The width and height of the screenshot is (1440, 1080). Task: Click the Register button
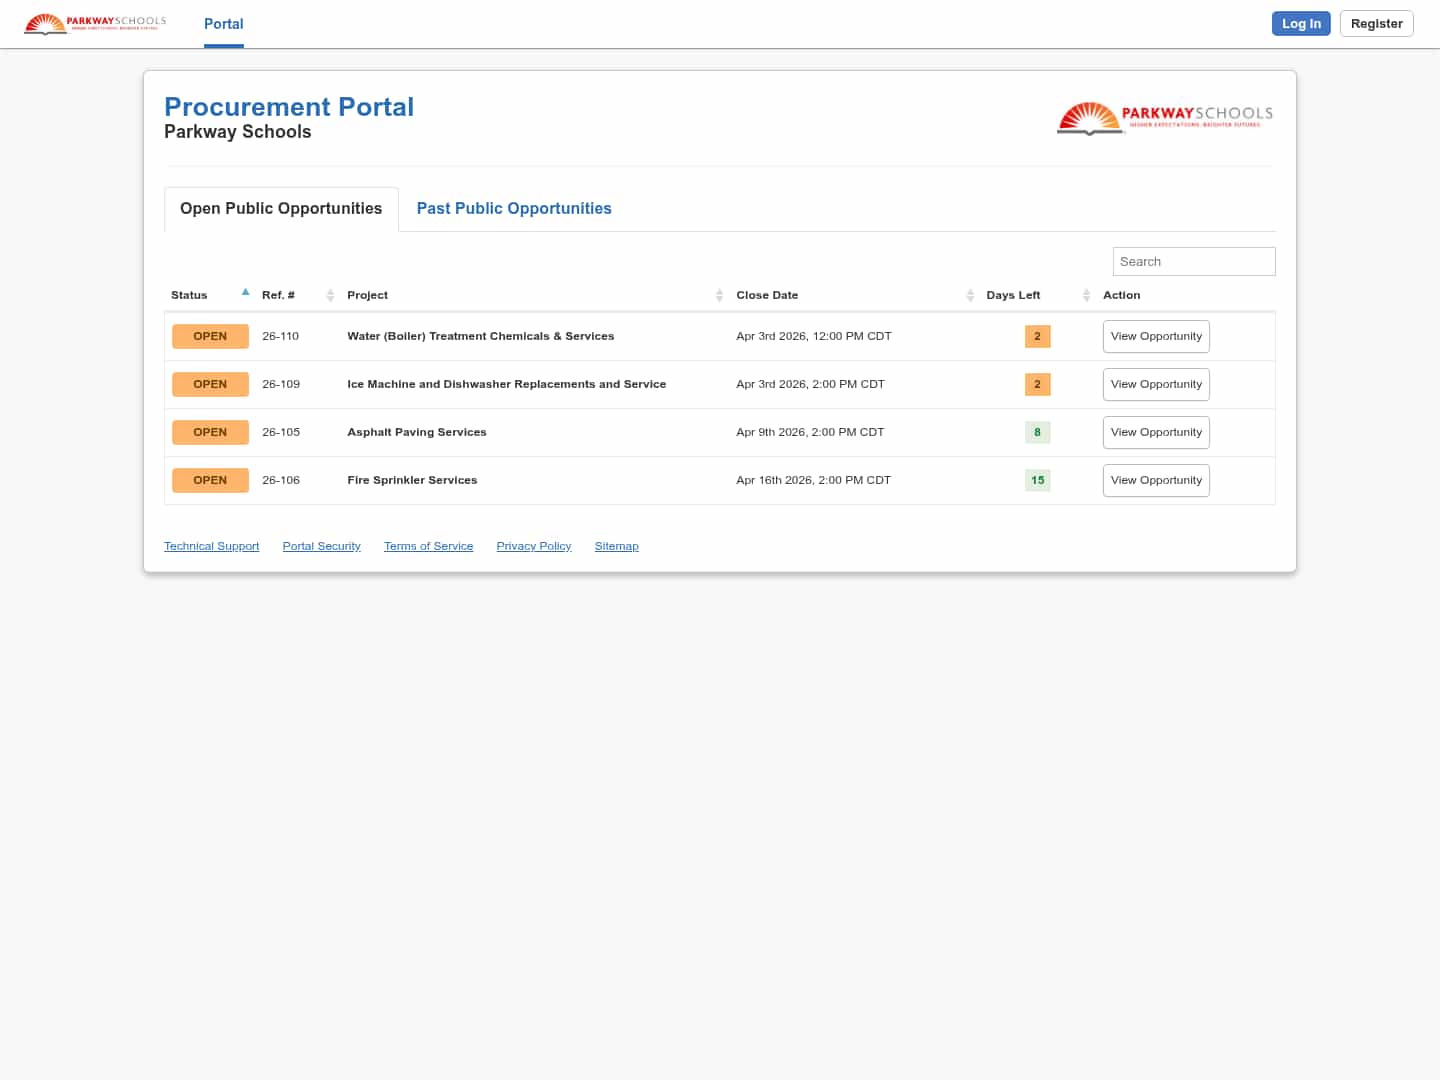click(1376, 24)
